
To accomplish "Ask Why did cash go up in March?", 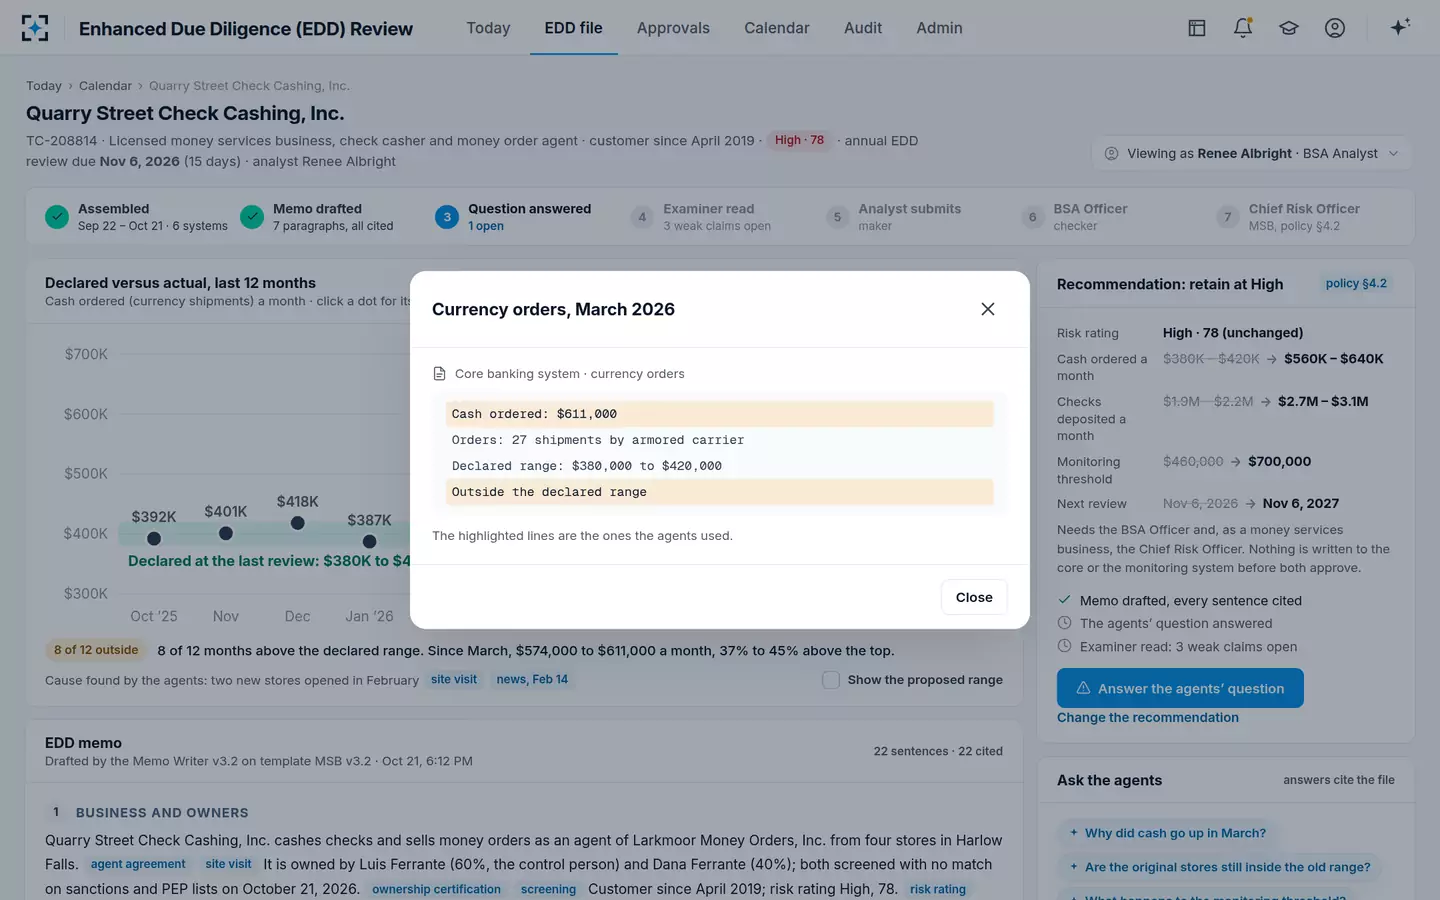I will [x=1167, y=833].
